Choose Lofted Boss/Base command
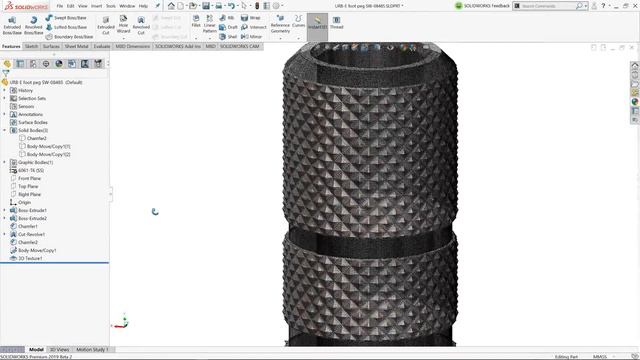Image resolution: width=640 pixels, height=360 pixels. [x=66, y=27]
